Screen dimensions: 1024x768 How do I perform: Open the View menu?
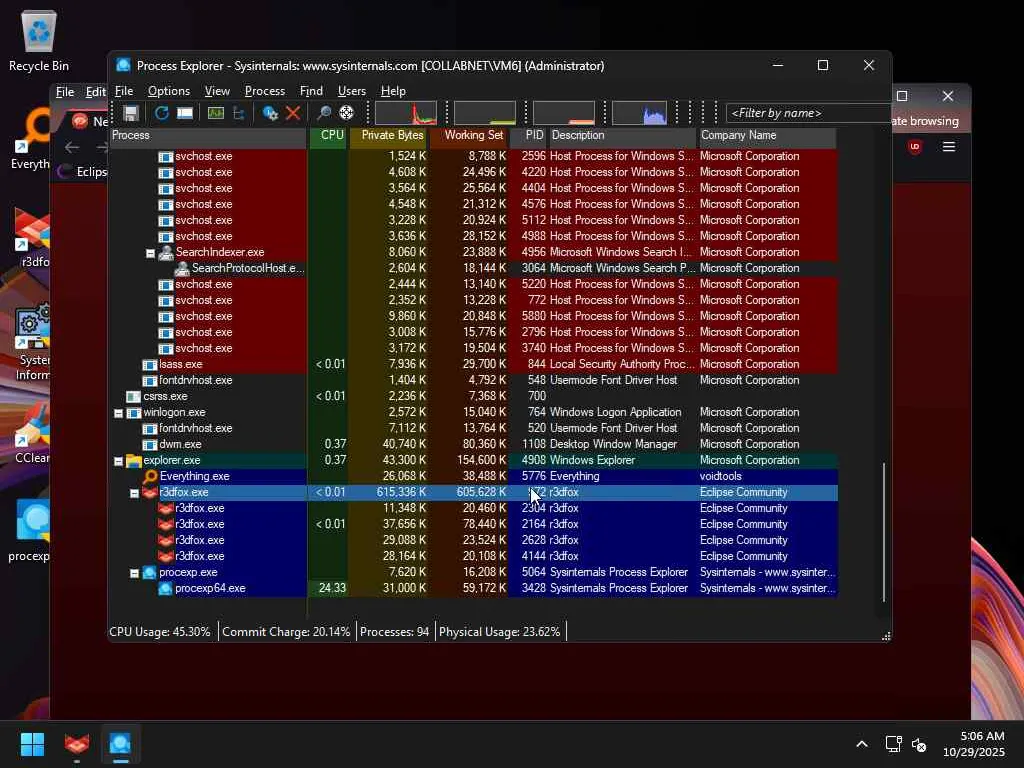click(217, 91)
